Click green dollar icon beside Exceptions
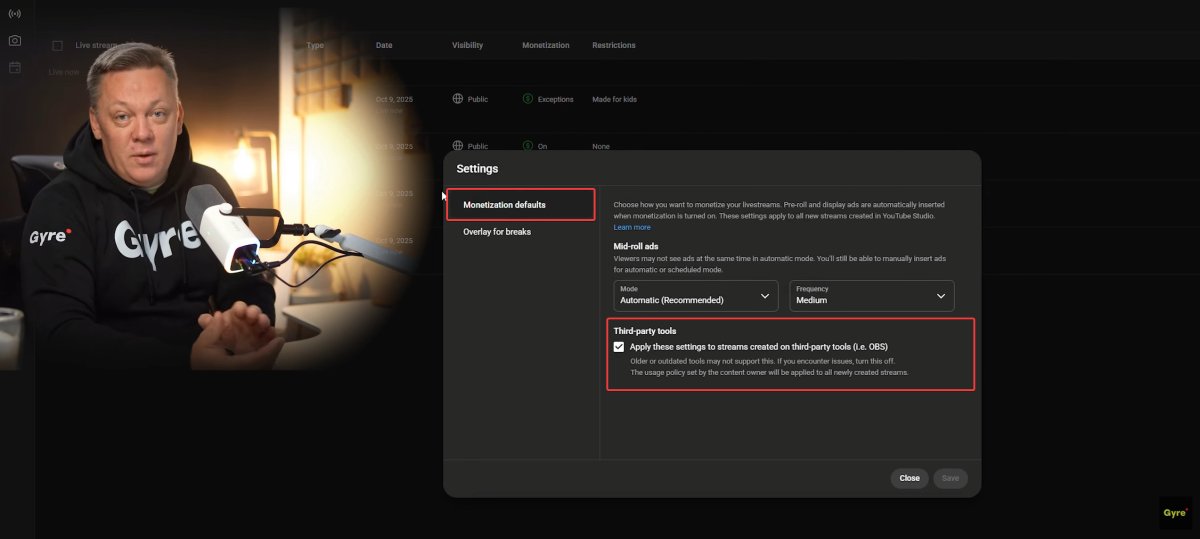Screen dimensions: 1200x539 (528, 99)
